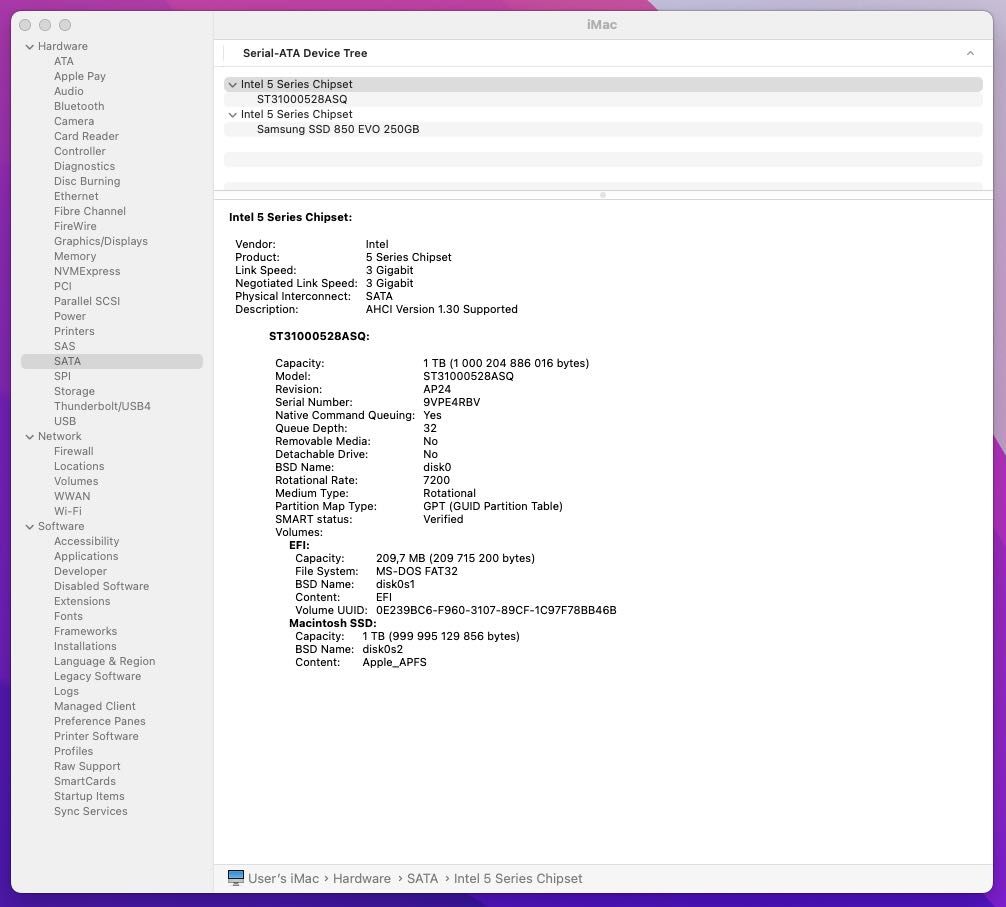Open Legacy Software section
Screen dimensions: 1006x907
click(97, 677)
